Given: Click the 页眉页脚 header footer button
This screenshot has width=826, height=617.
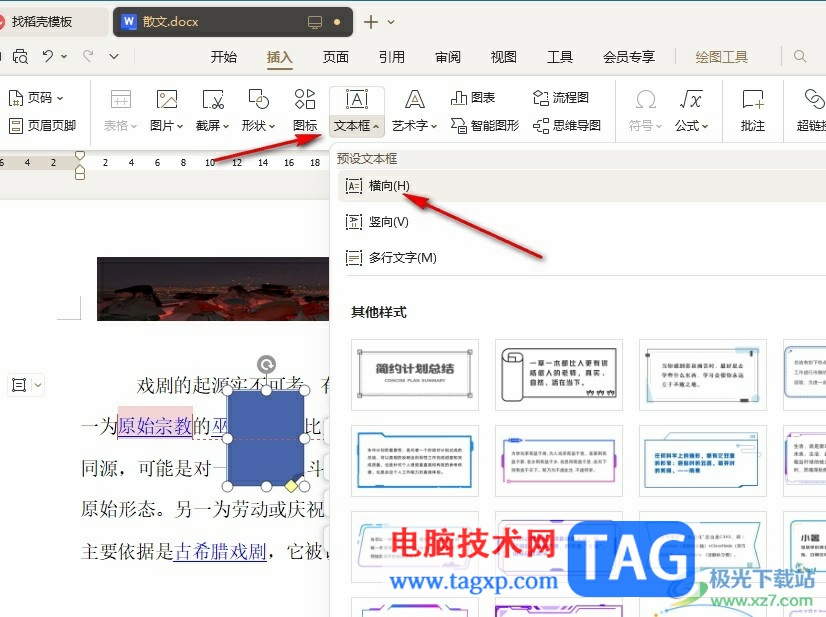Looking at the screenshot, I should [42, 125].
